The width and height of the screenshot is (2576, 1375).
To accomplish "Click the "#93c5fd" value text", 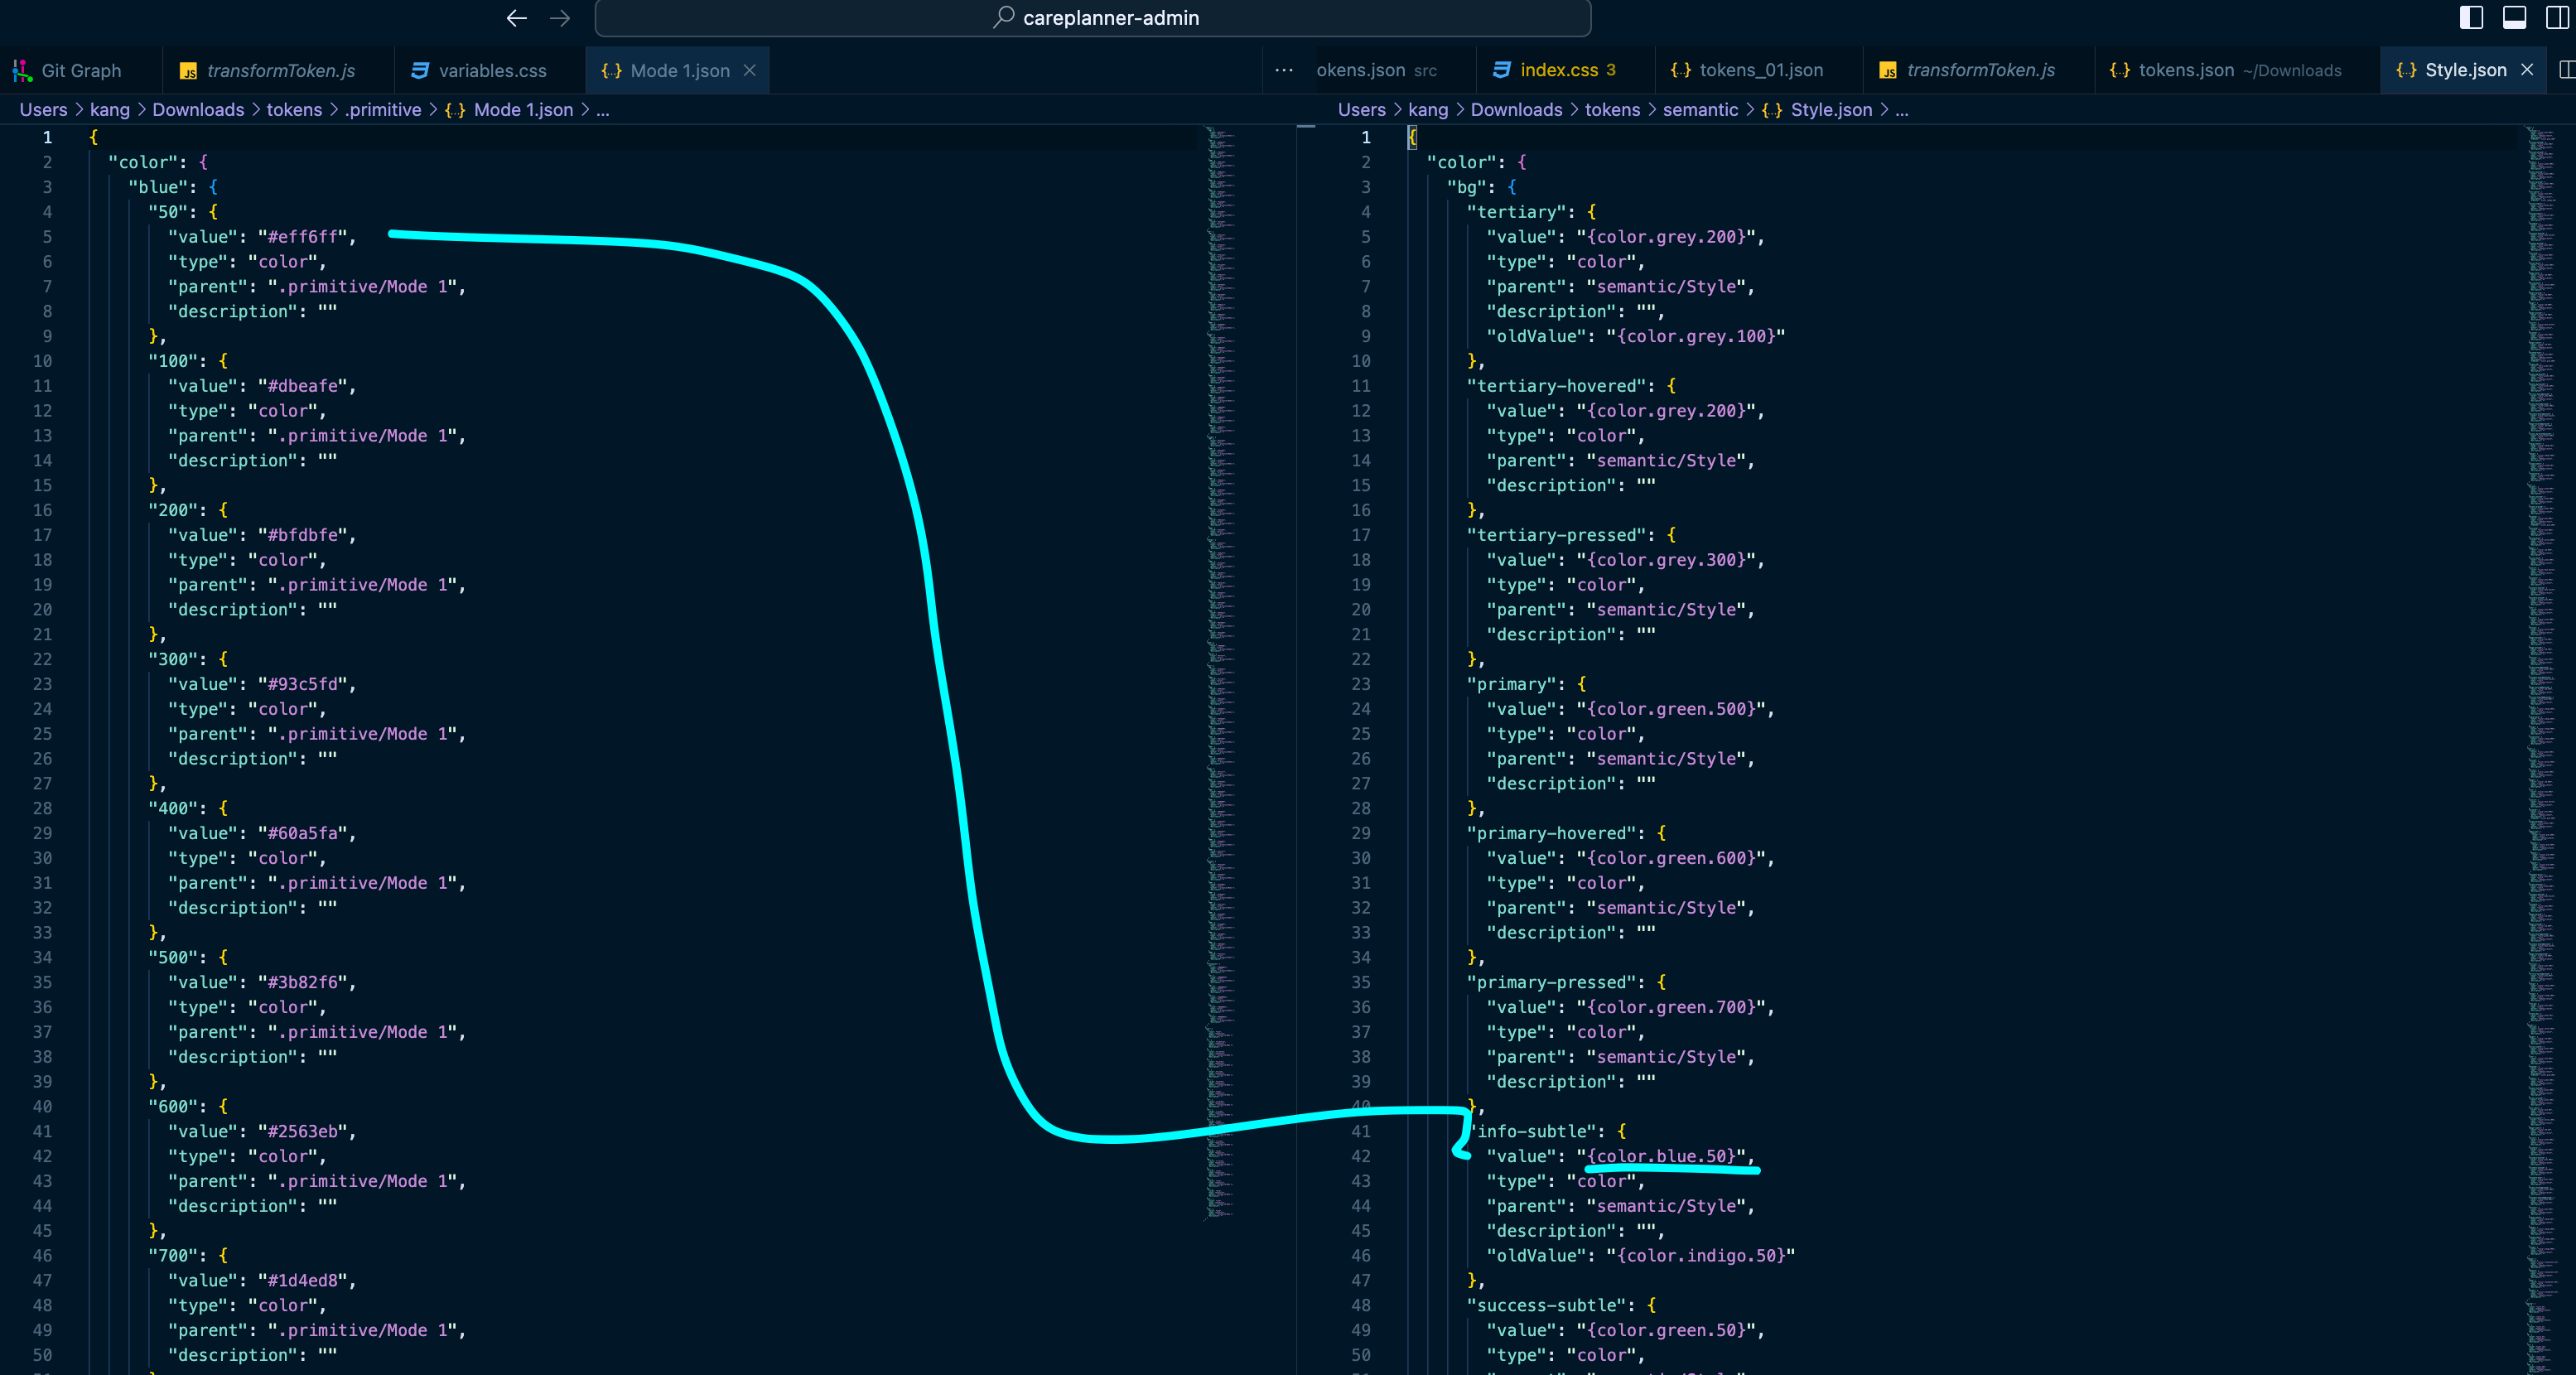I will coord(303,684).
